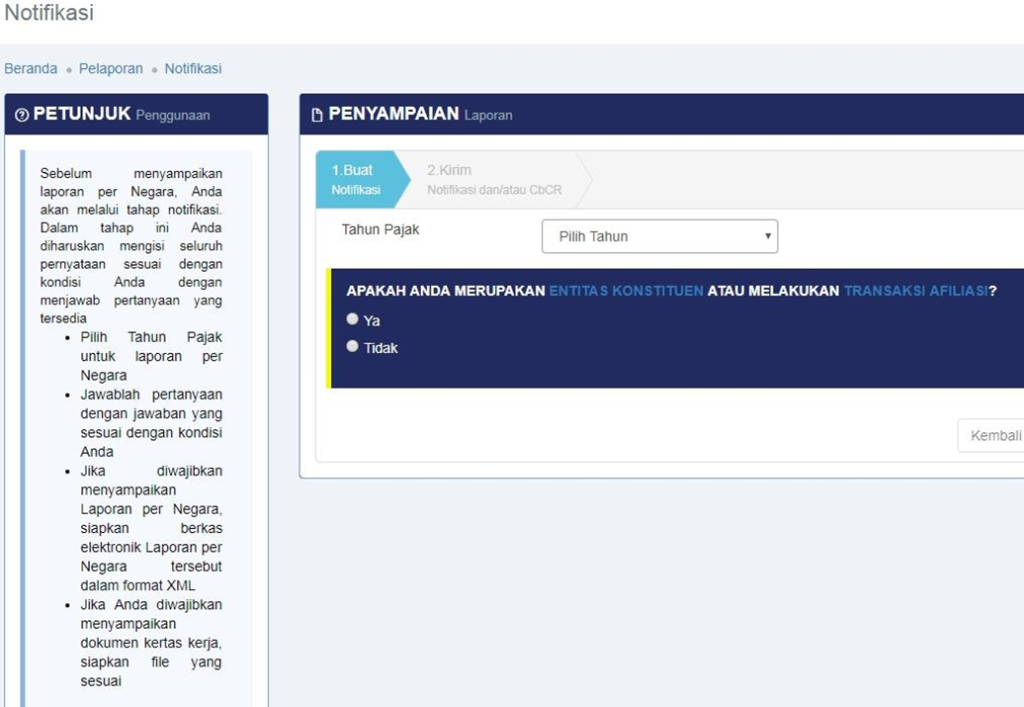Open Pelaporan from the breadcrumb
The height and width of the screenshot is (707, 1024).
tap(111, 69)
